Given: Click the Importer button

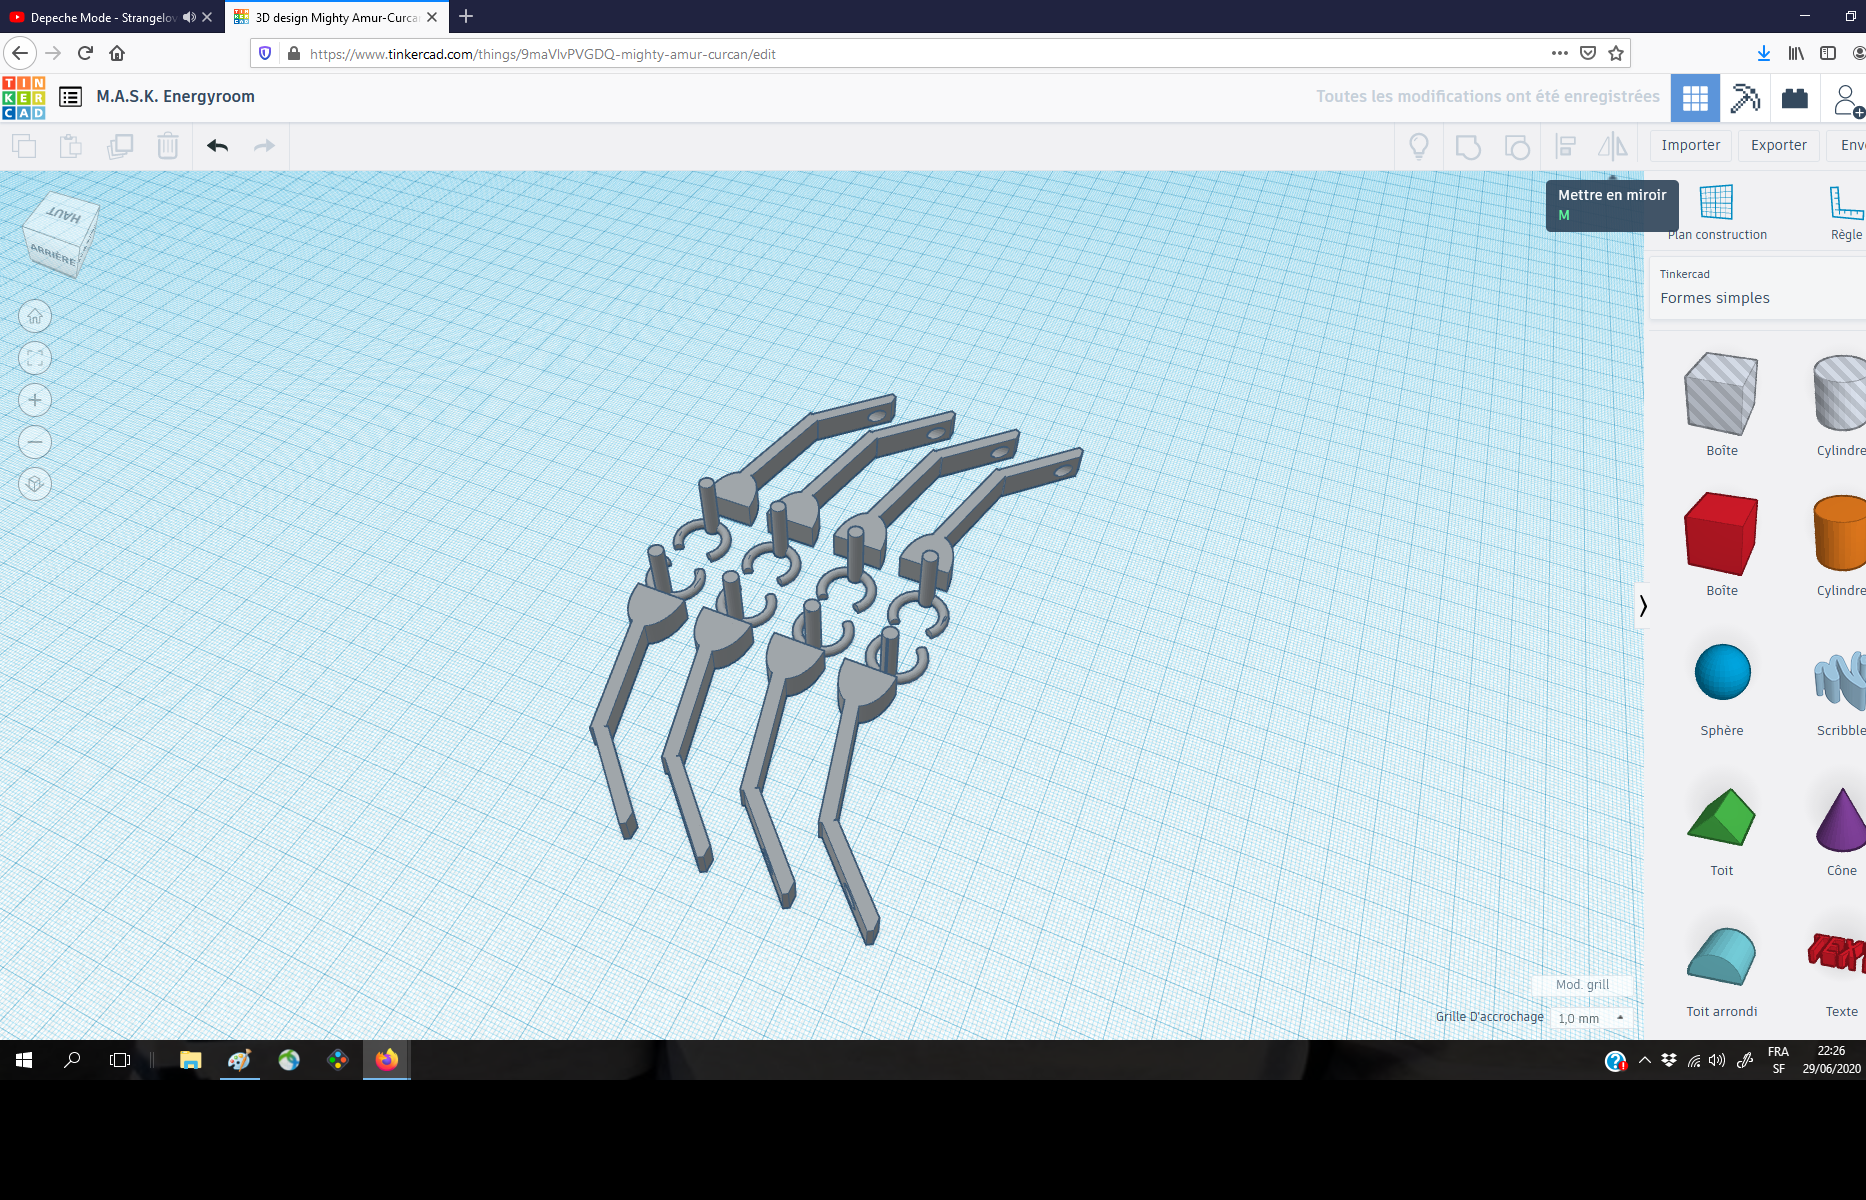Looking at the screenshot, I should pos(1691,146).
